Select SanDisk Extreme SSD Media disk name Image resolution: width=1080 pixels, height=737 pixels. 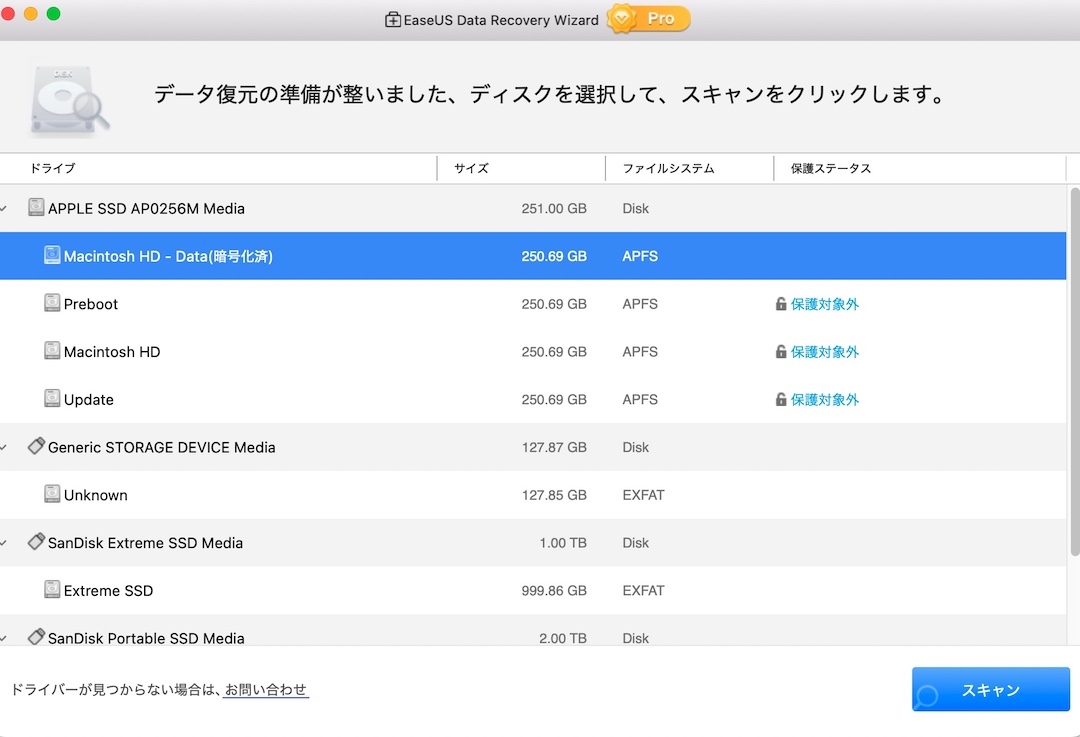click(x=145, y=543)
